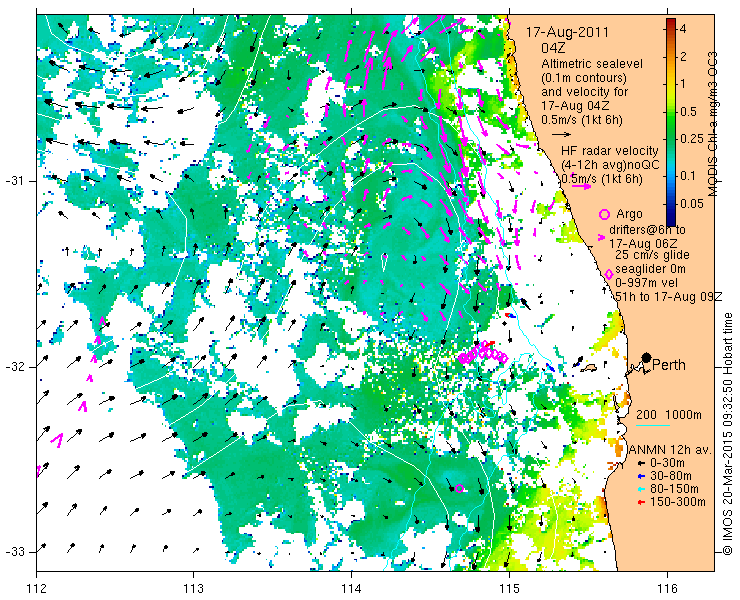Click the 'MODIS Chl-a mg/m3 OC3' colorbar title
This screenshot has height=600, width=740.
713,124
